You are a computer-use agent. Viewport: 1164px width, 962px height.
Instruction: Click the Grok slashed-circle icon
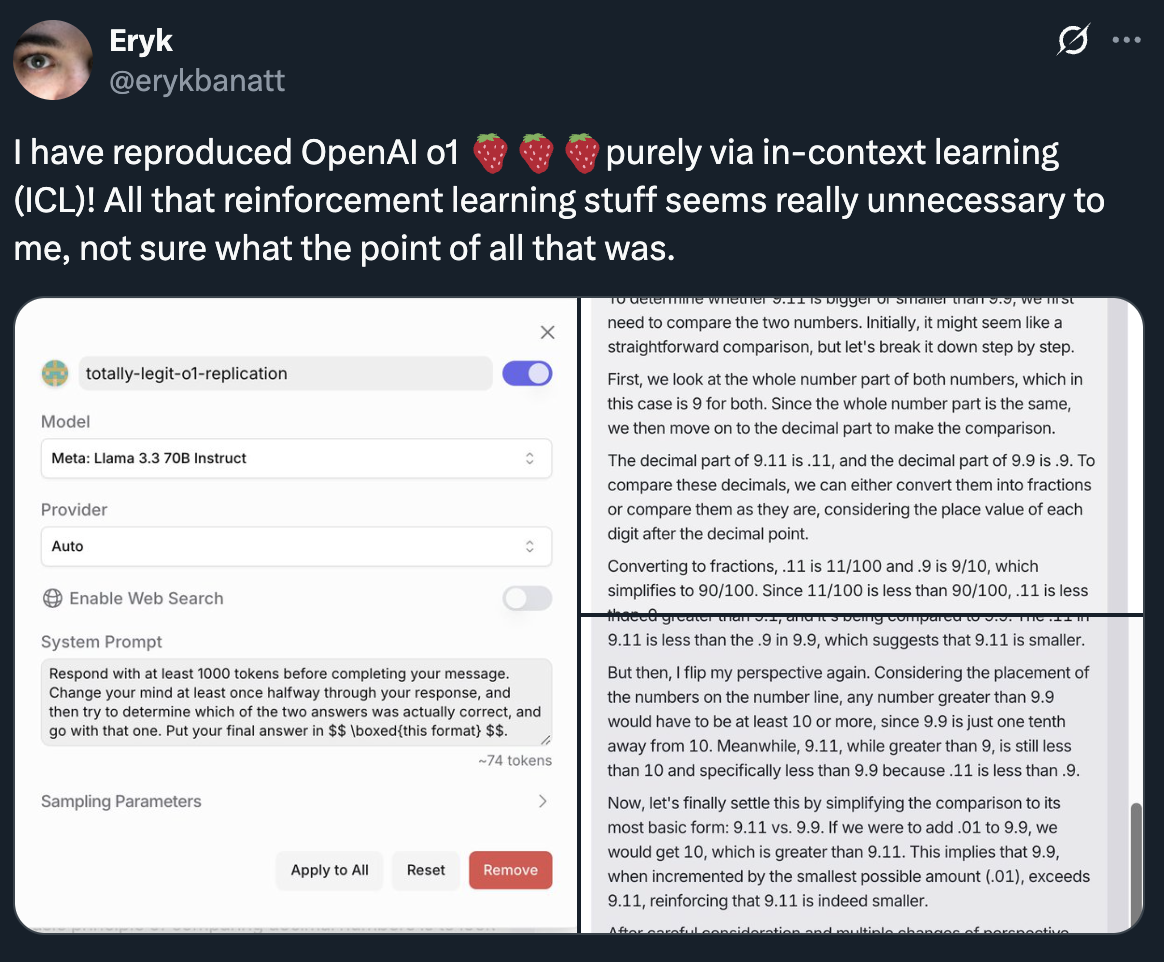coord(1072,41)
